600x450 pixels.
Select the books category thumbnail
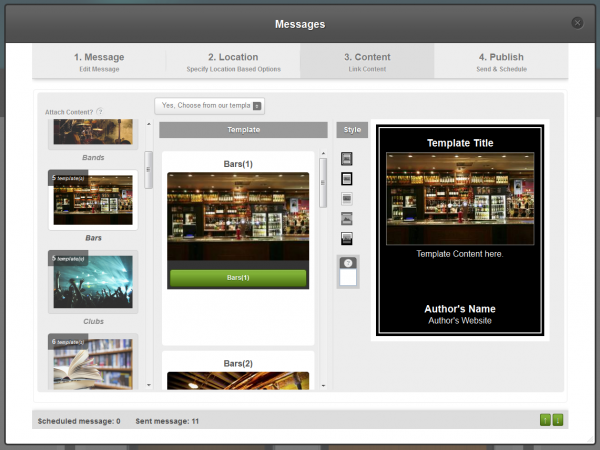click(93, 361)
